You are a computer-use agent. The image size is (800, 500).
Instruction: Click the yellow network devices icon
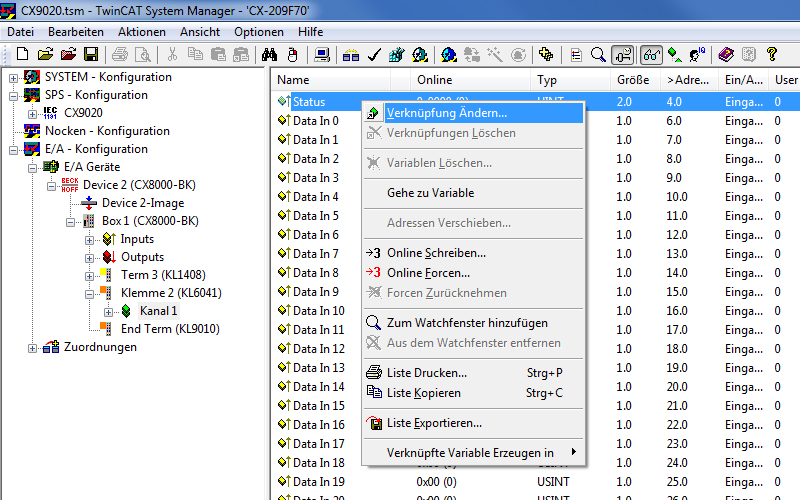[x=545, y=54]
